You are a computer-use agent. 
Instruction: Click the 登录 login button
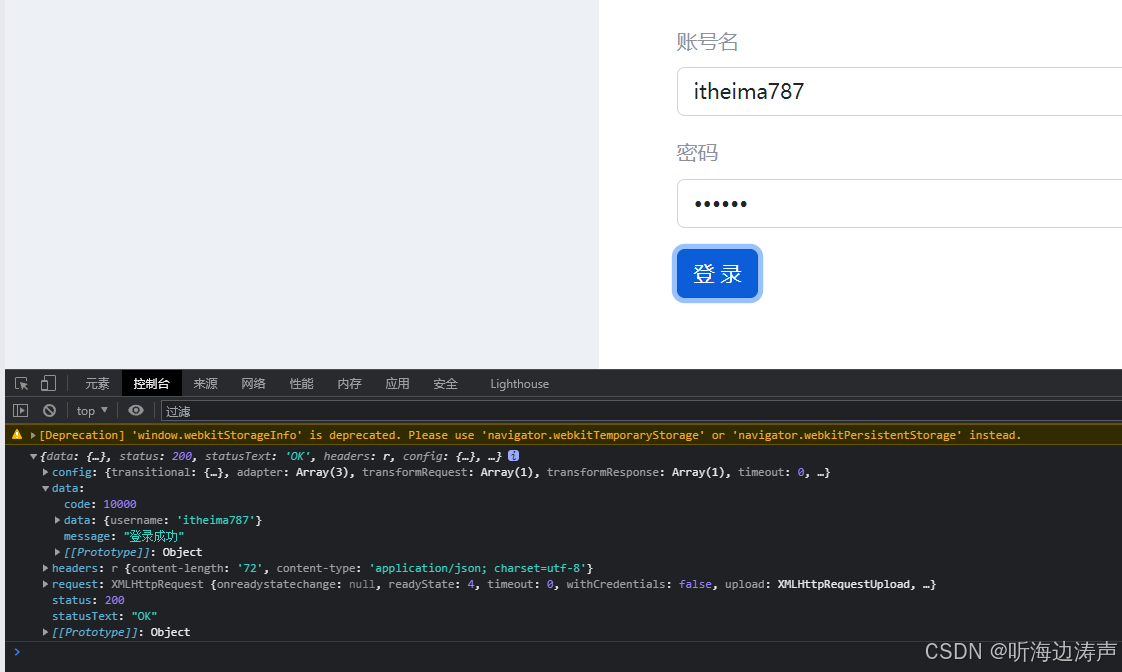(x=717, y=273)
